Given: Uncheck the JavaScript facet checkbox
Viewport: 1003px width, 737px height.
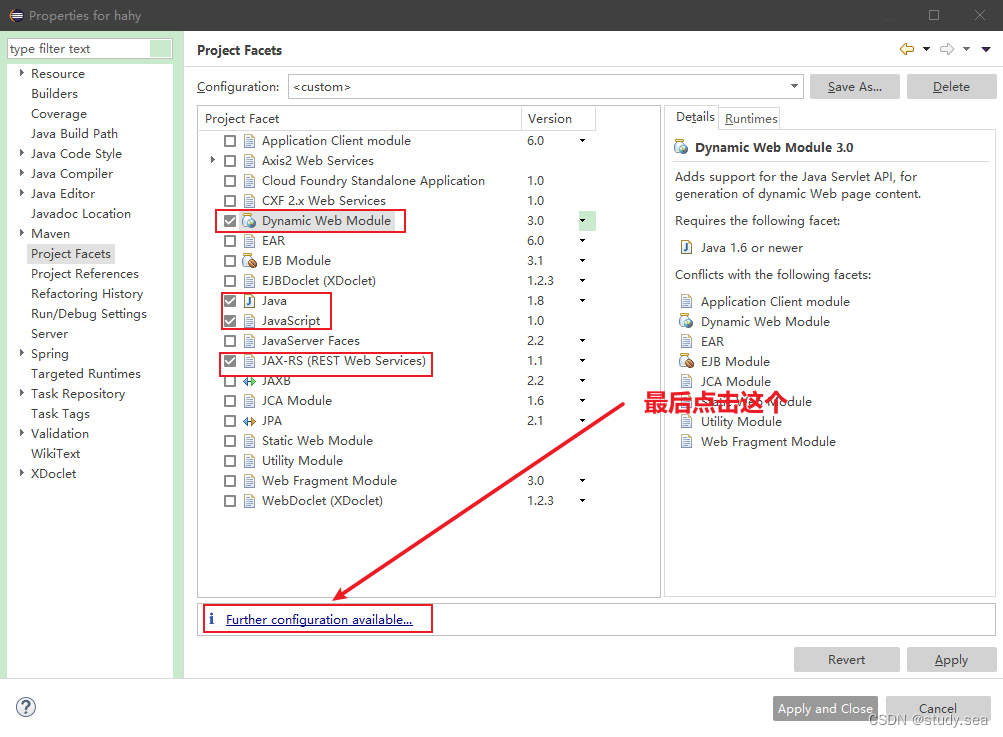Looking at the screenshot, I should click(x=230, y=321).
